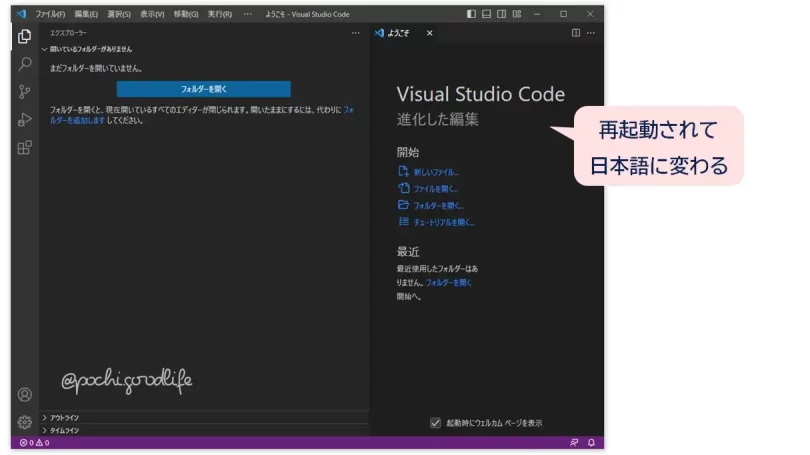810x455 pixels.
Task: Open hidden menus via title bar ellipsis
Action: pos(248,14)
